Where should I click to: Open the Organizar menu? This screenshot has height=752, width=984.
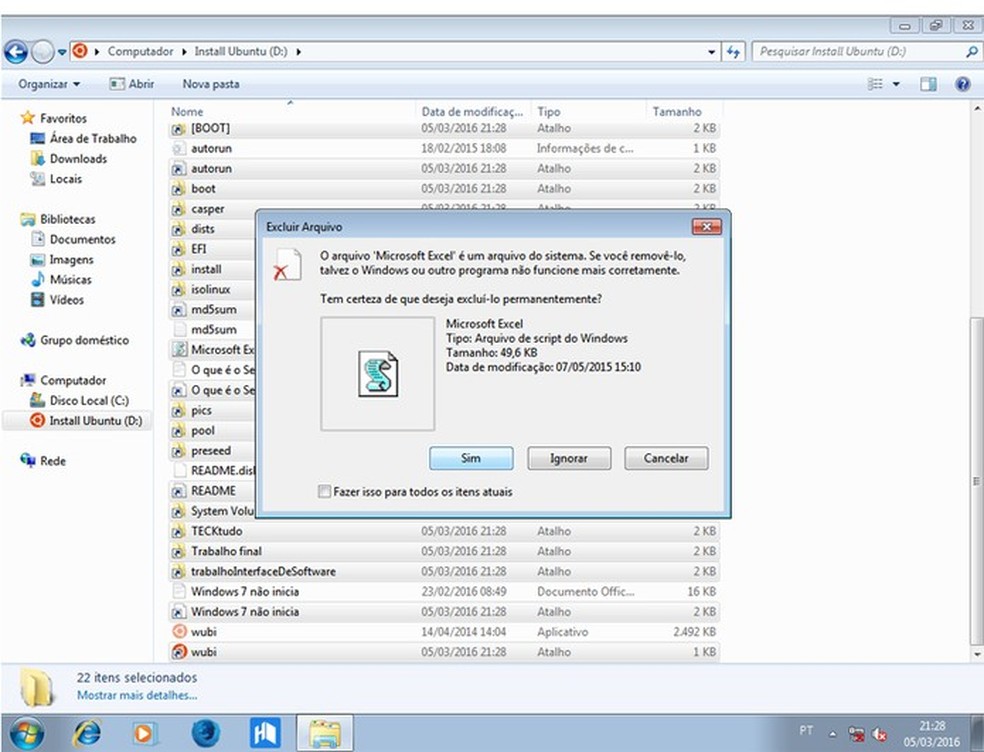tap(49, 84)
